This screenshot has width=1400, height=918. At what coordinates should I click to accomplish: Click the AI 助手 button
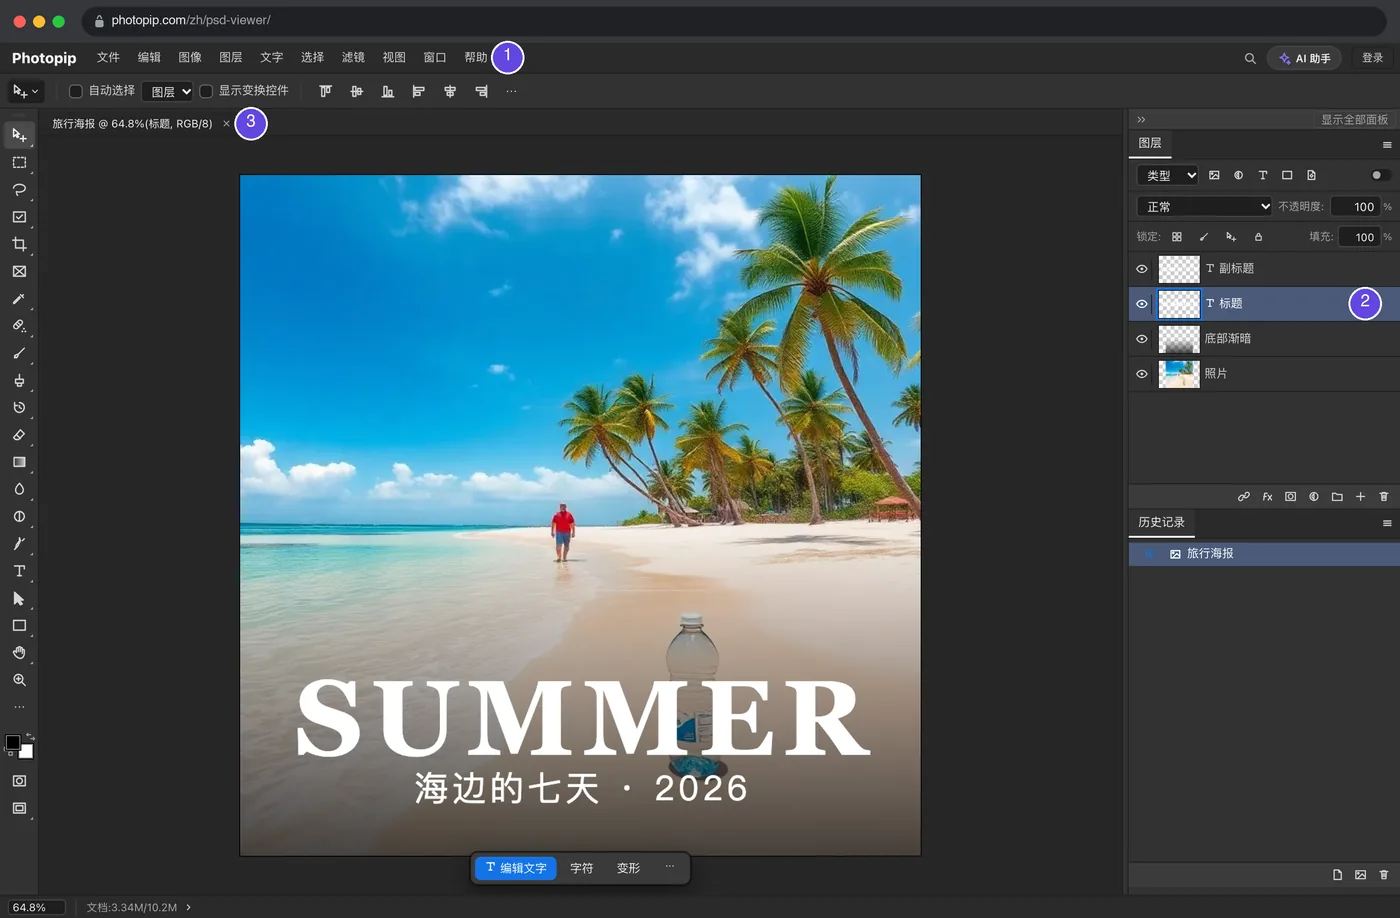1305,58
